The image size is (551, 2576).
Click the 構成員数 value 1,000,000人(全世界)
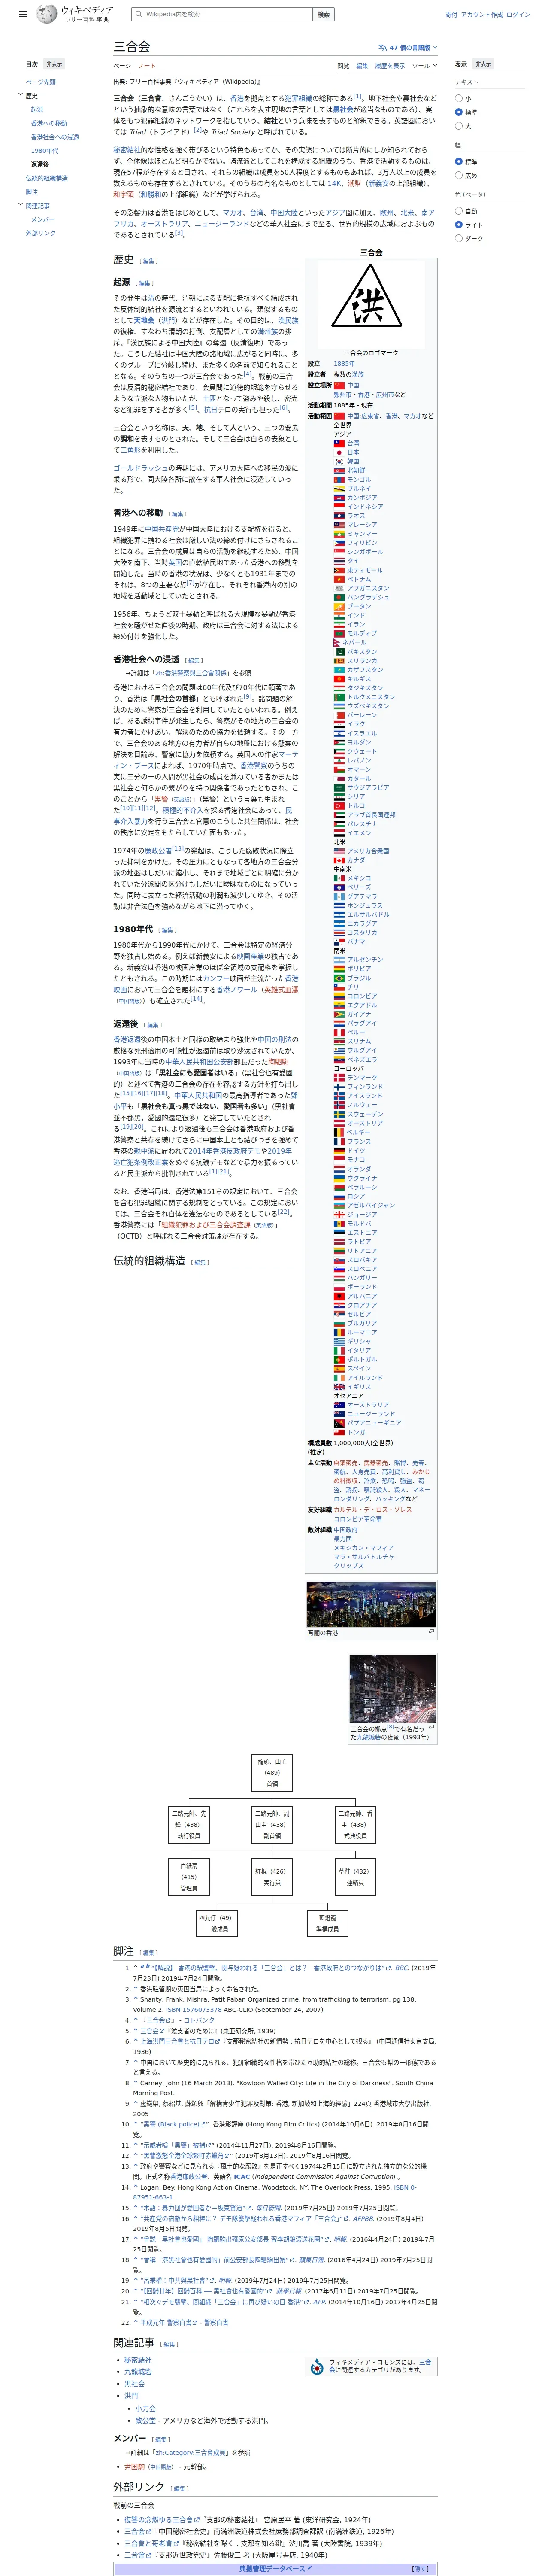pyautogui.click(x=363, y=1443)
